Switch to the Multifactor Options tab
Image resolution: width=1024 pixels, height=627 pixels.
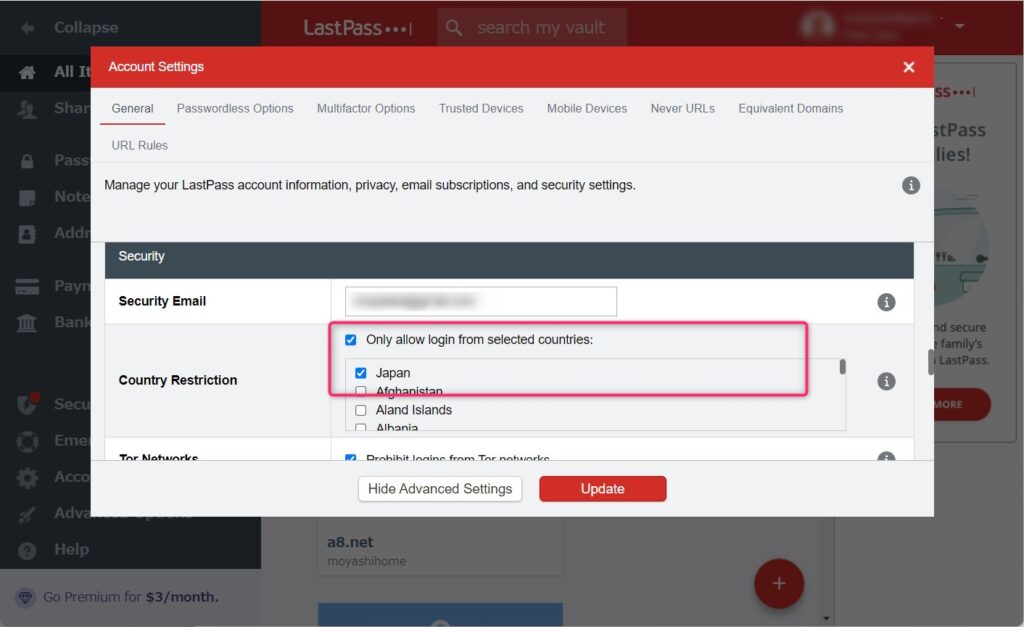pos(366,108)
